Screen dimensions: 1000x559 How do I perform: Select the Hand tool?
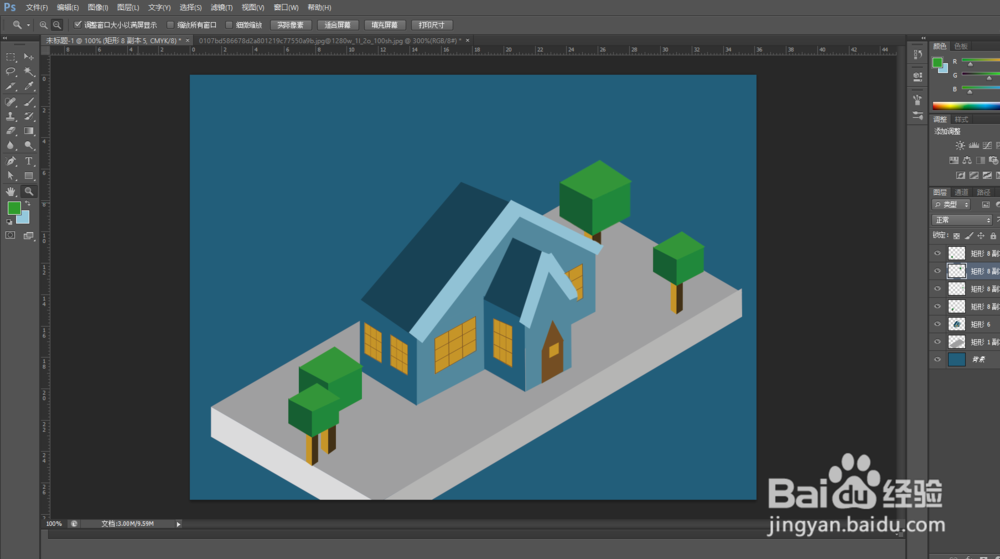(x=11, y=191)
